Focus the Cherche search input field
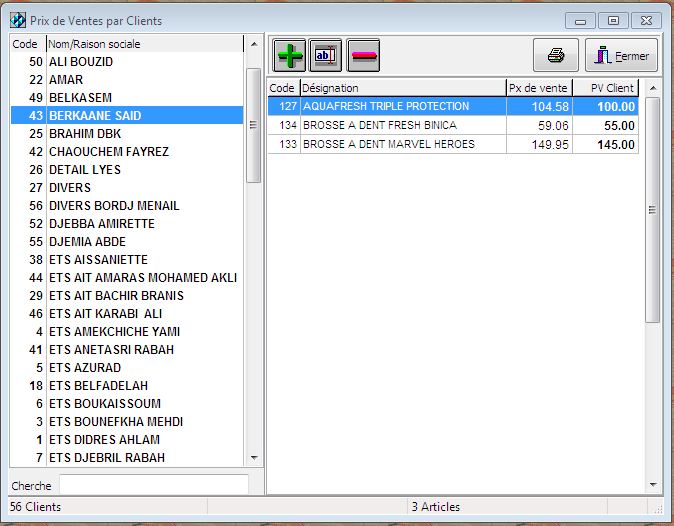Image resolution: width=674 pixels, height=526 pixels. [x=154, y=485]
